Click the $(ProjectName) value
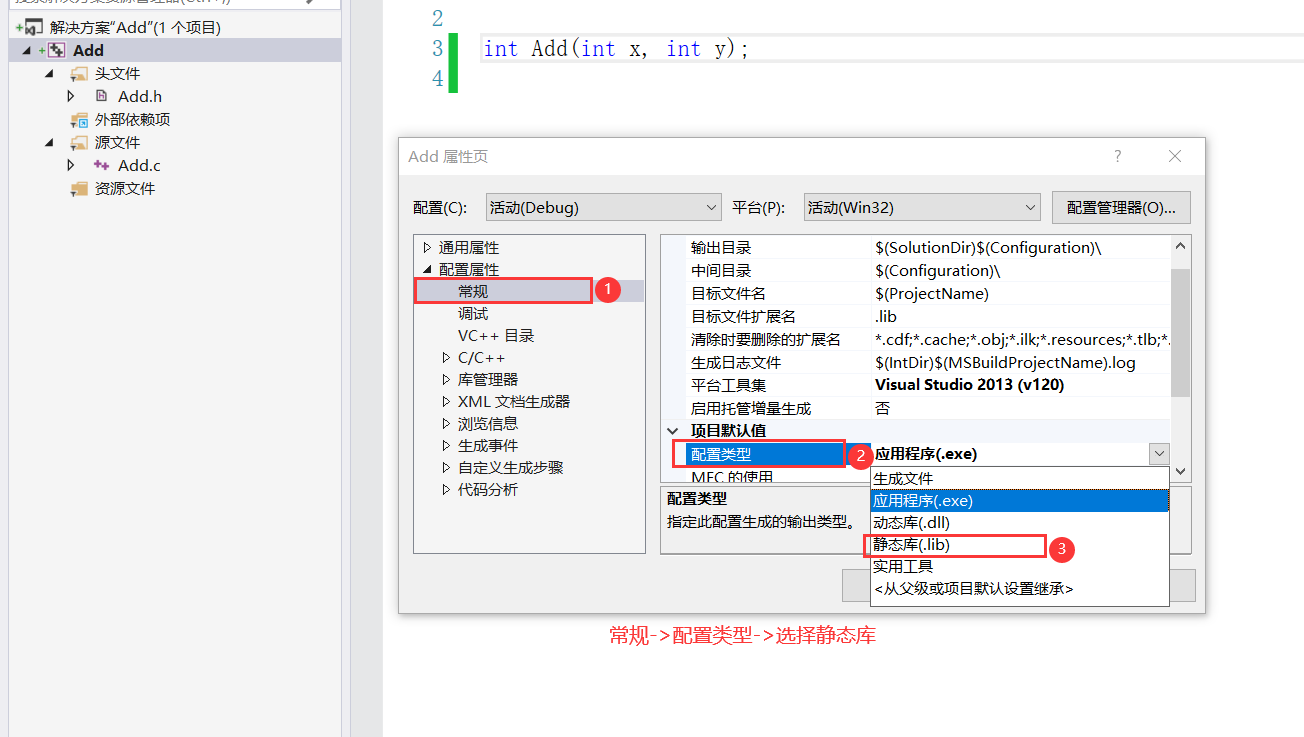 pos(931,293)
